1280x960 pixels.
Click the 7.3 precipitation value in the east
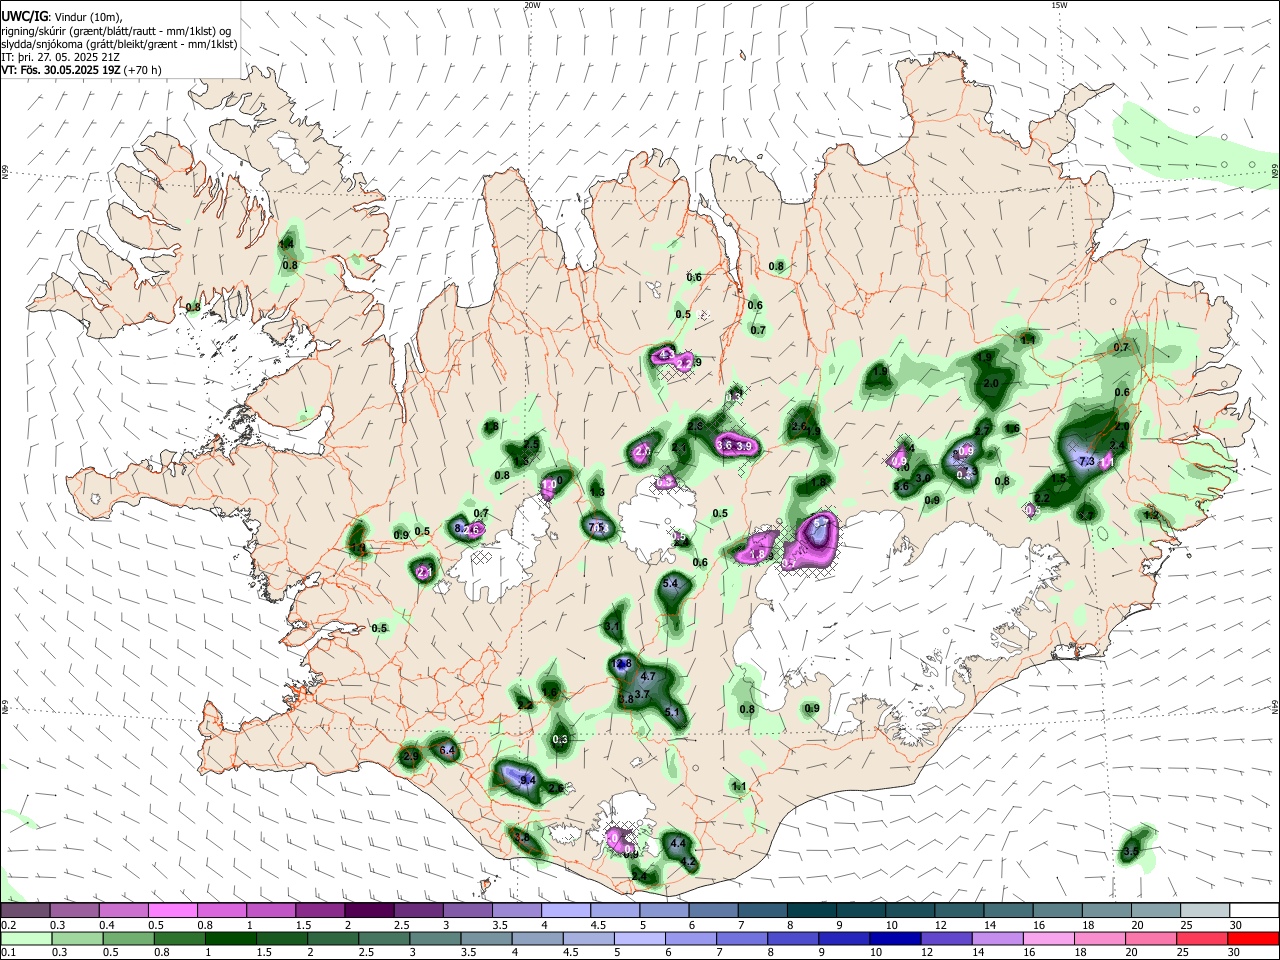point(1088,461)
